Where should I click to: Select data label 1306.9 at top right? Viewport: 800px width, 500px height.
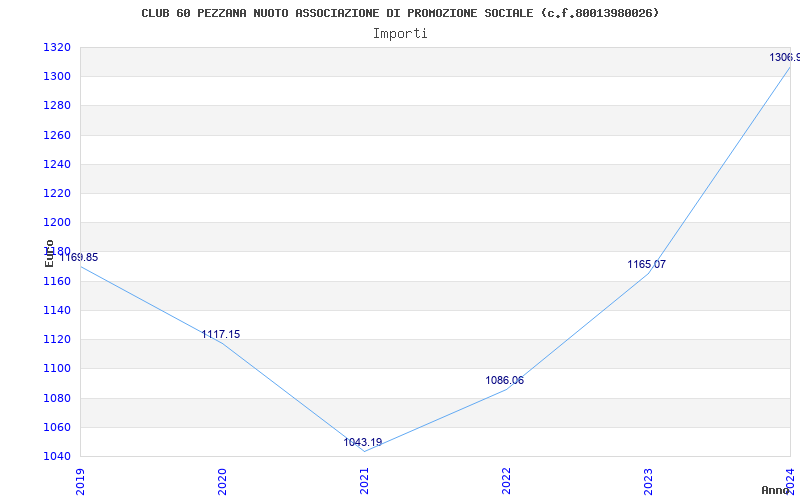[785, 57]
